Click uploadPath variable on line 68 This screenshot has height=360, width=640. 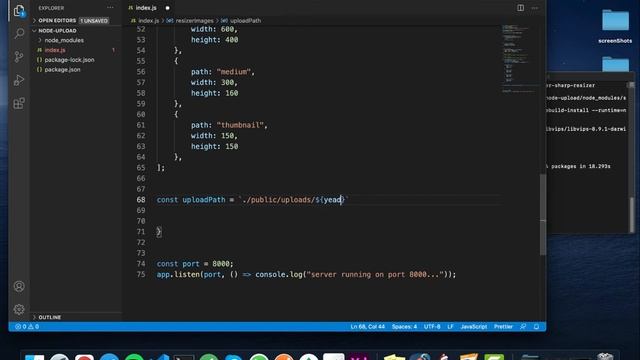coord(204,200)
